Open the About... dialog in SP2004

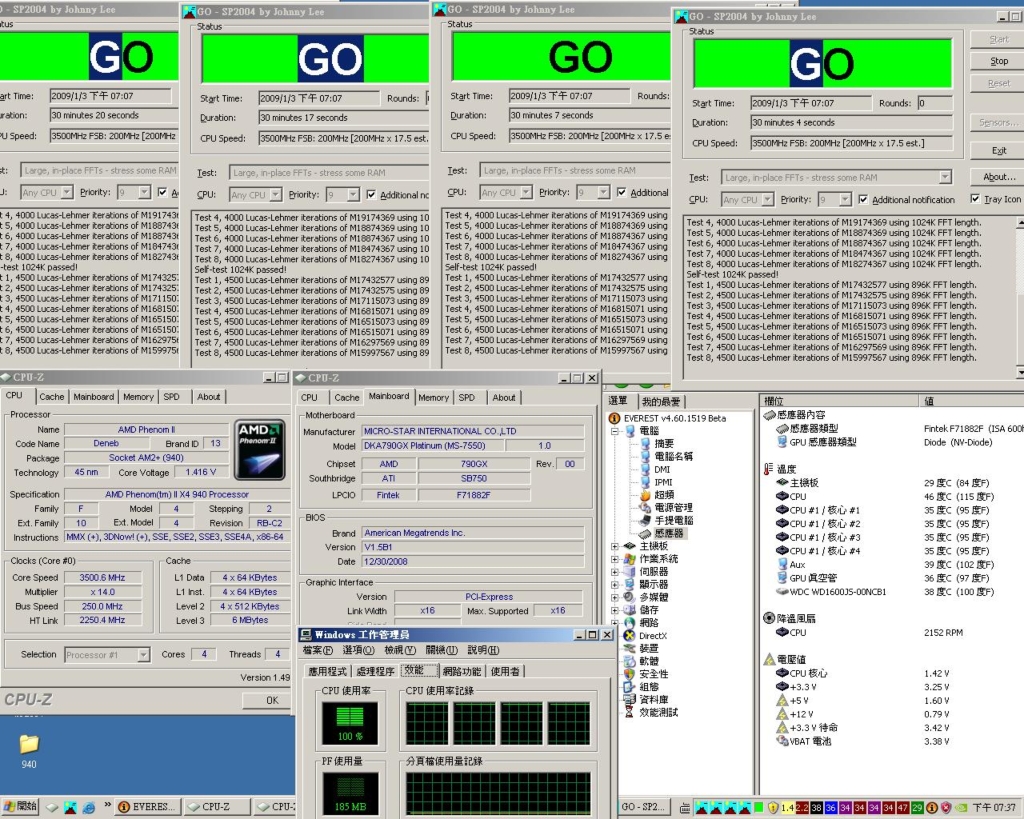click(999, 177)
